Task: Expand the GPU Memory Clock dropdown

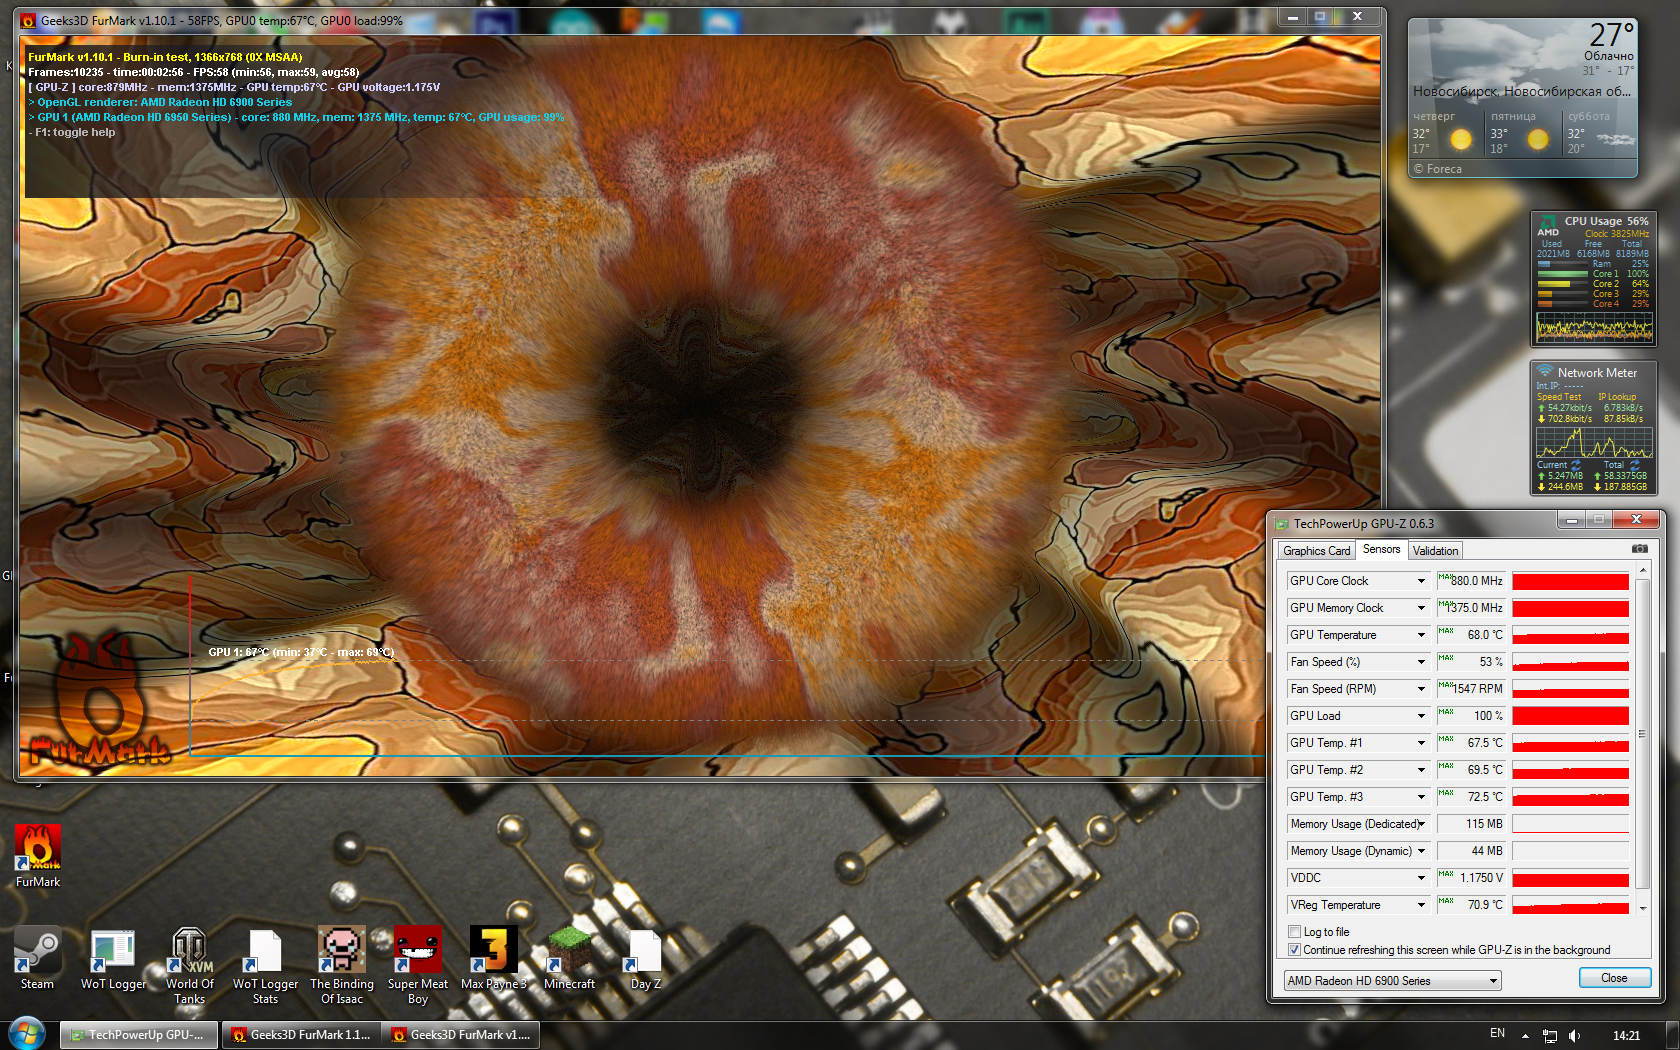Action: [x=1421, y=608]
